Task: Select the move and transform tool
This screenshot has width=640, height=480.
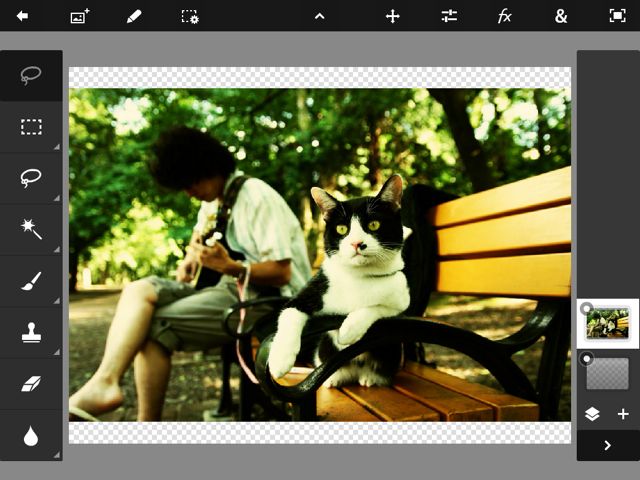Action: point(393,16)
